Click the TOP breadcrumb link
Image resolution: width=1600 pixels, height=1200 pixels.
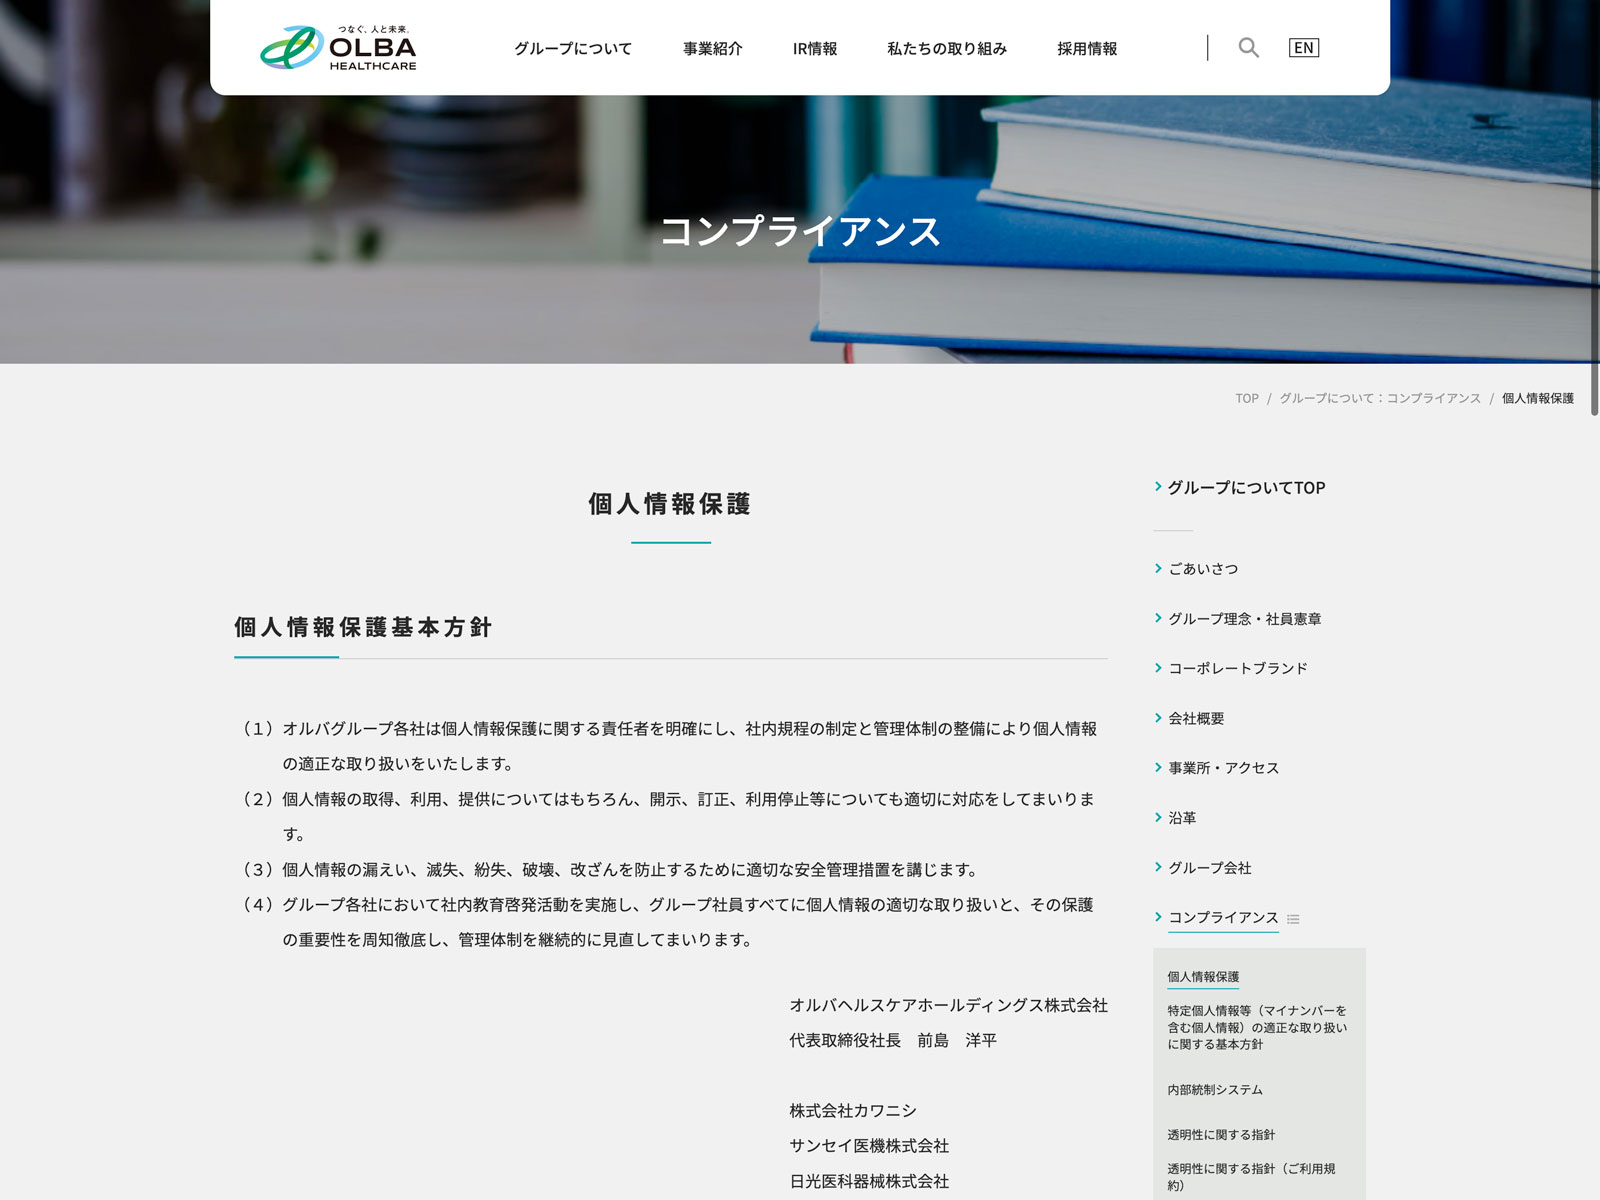point(1246,398)
